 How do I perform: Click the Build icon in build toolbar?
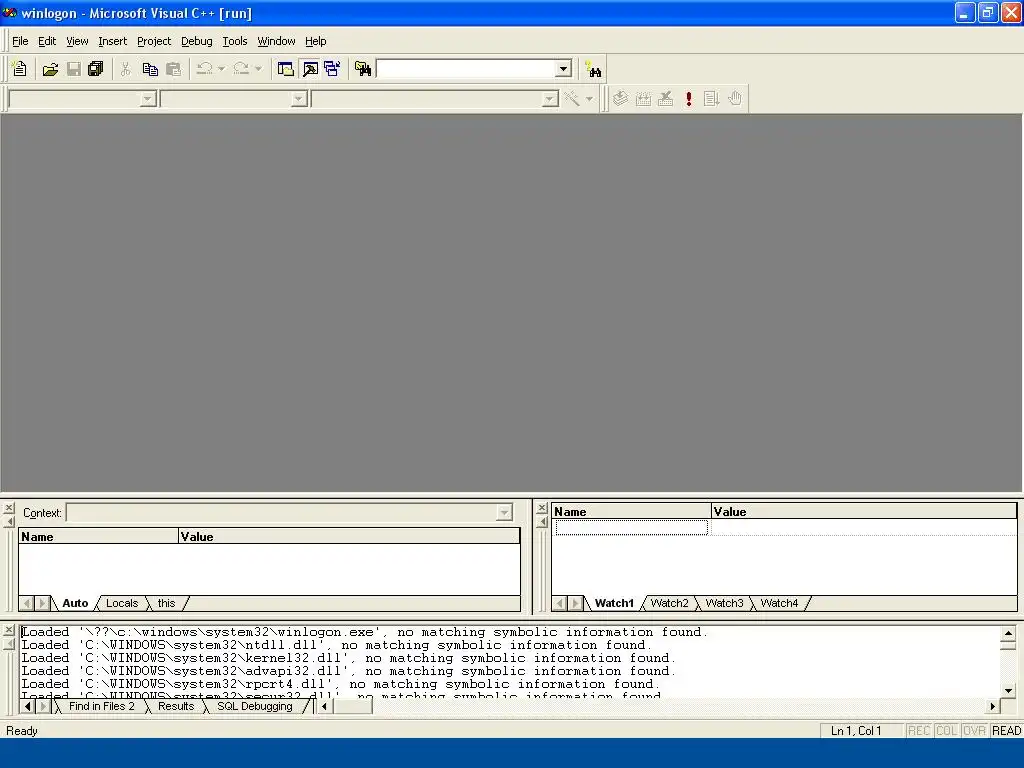[643, 99]
